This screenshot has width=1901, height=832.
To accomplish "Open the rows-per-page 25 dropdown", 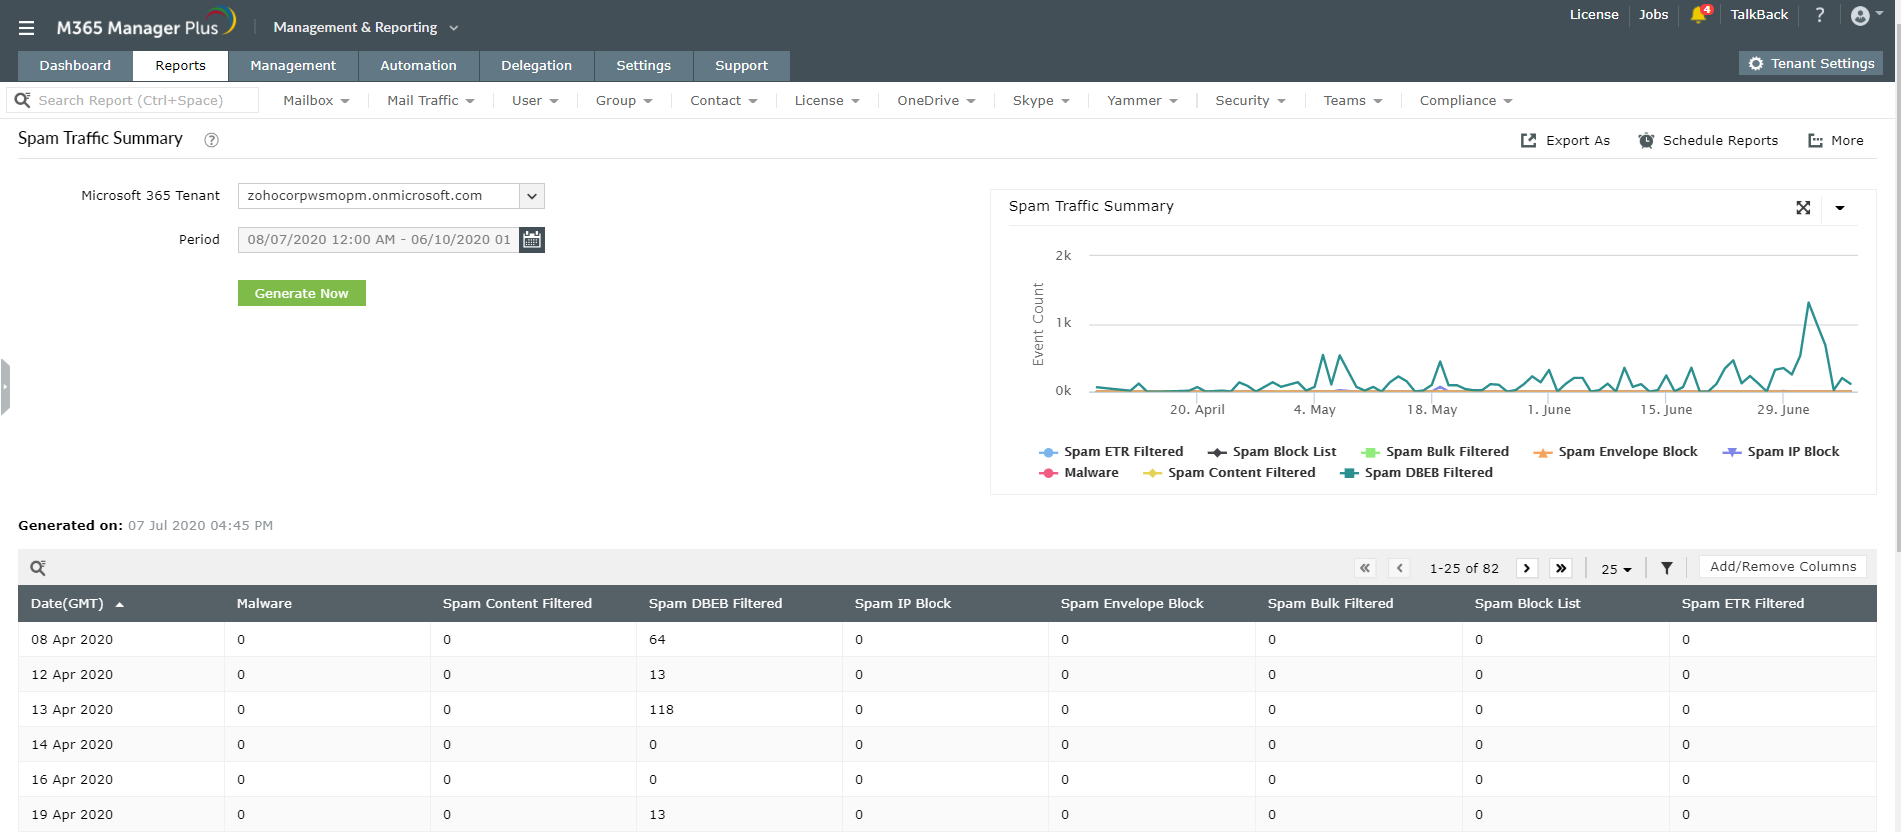I will click(x=1616, y=569).
